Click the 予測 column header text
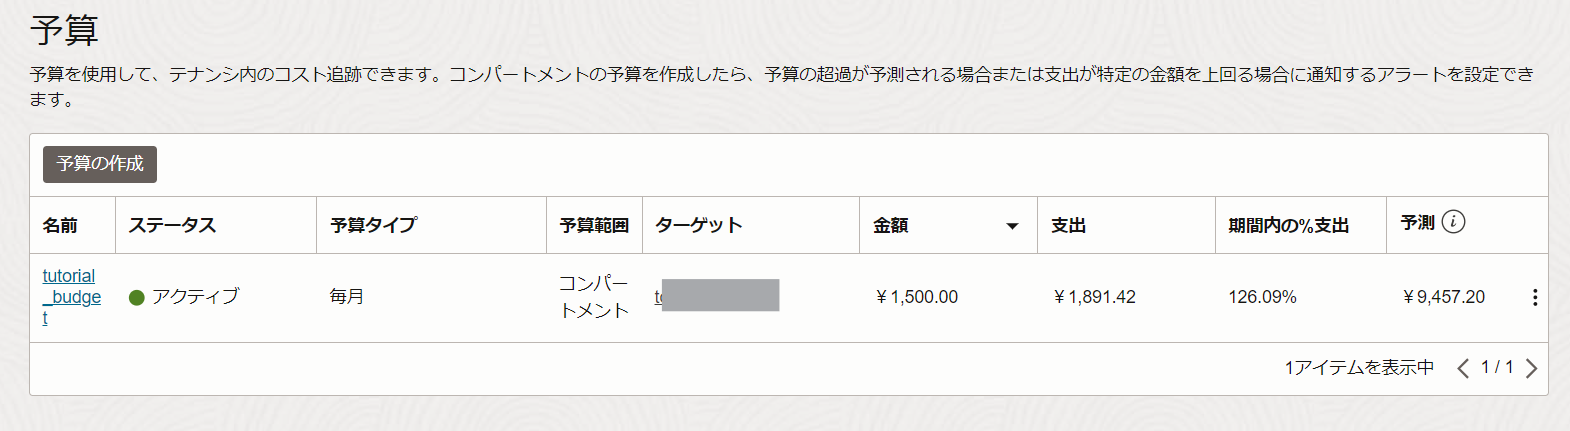Image resolution: width=1570 pixels, height=431 pixels. 1417,223
